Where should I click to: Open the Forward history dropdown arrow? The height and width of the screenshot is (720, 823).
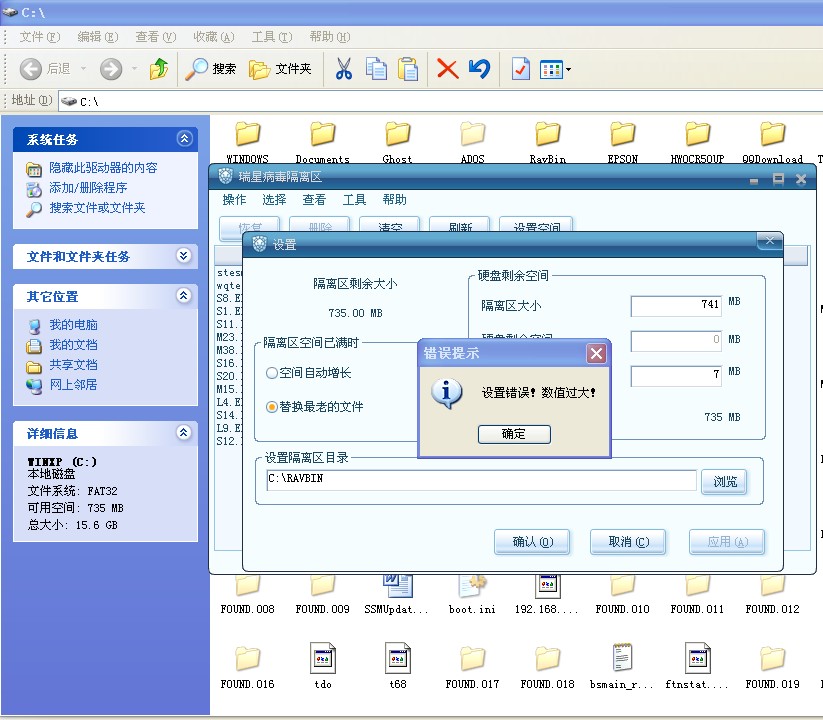click(135, 69)
